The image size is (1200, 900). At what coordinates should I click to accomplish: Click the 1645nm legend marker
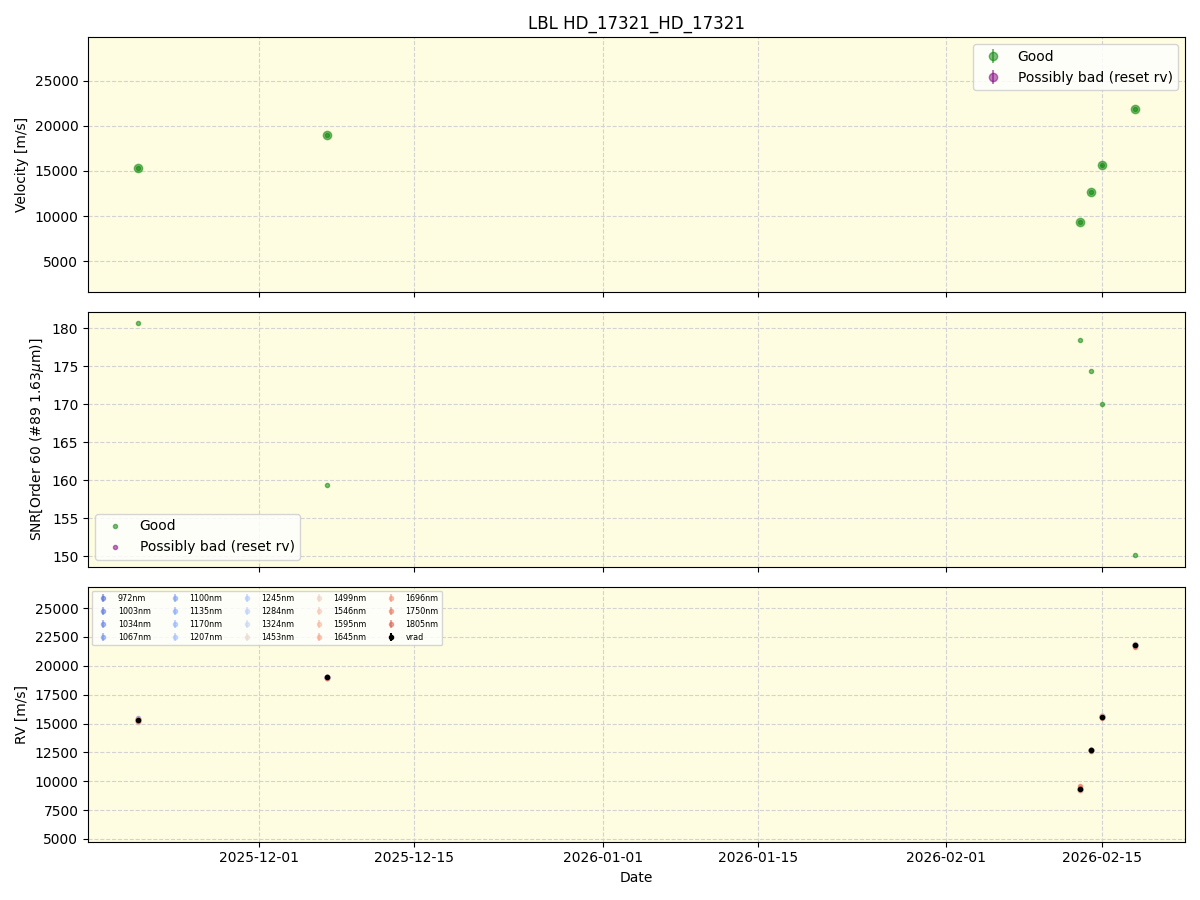(319, 637)
